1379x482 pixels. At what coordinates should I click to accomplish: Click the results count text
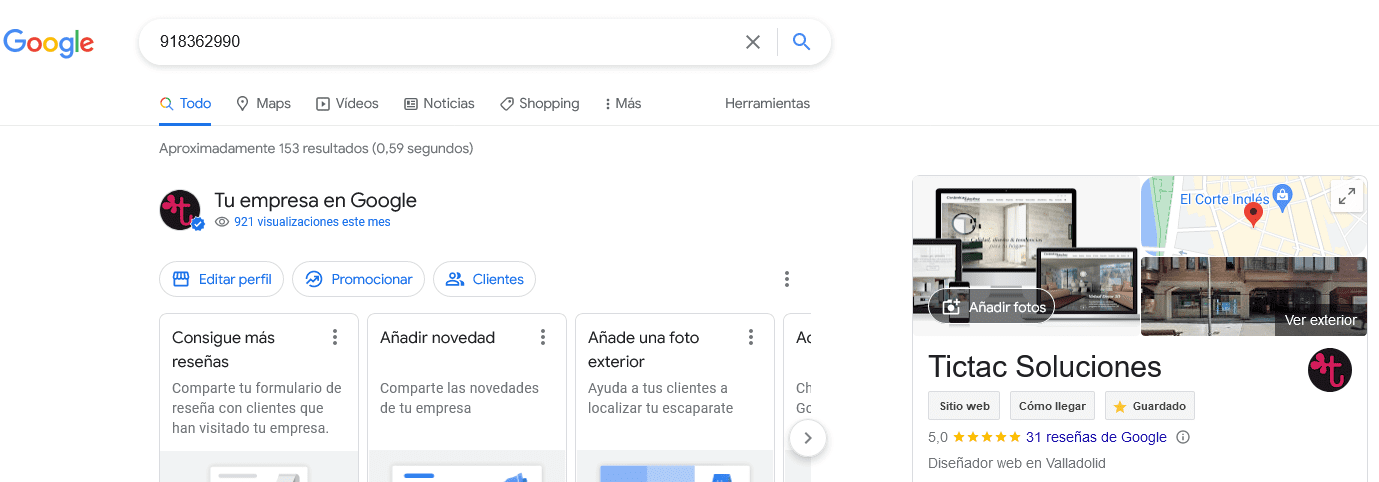coord(316,148)
